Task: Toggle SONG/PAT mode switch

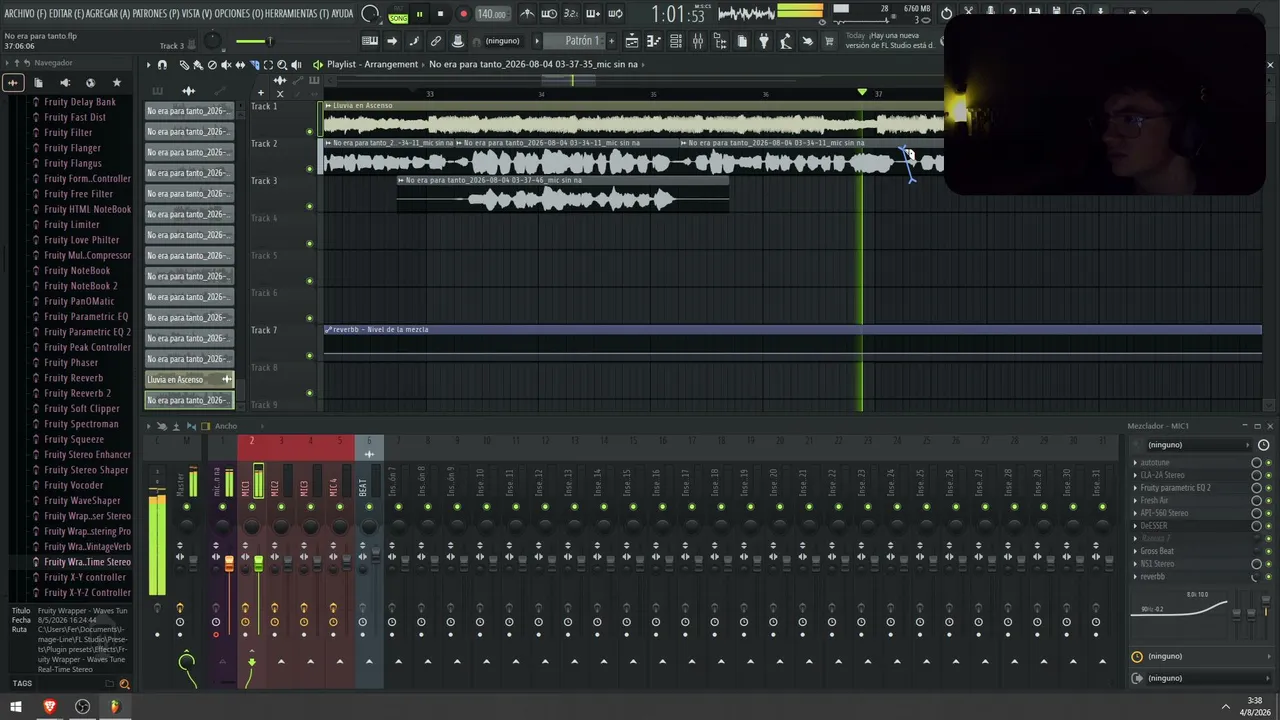Action: [398, 14]
